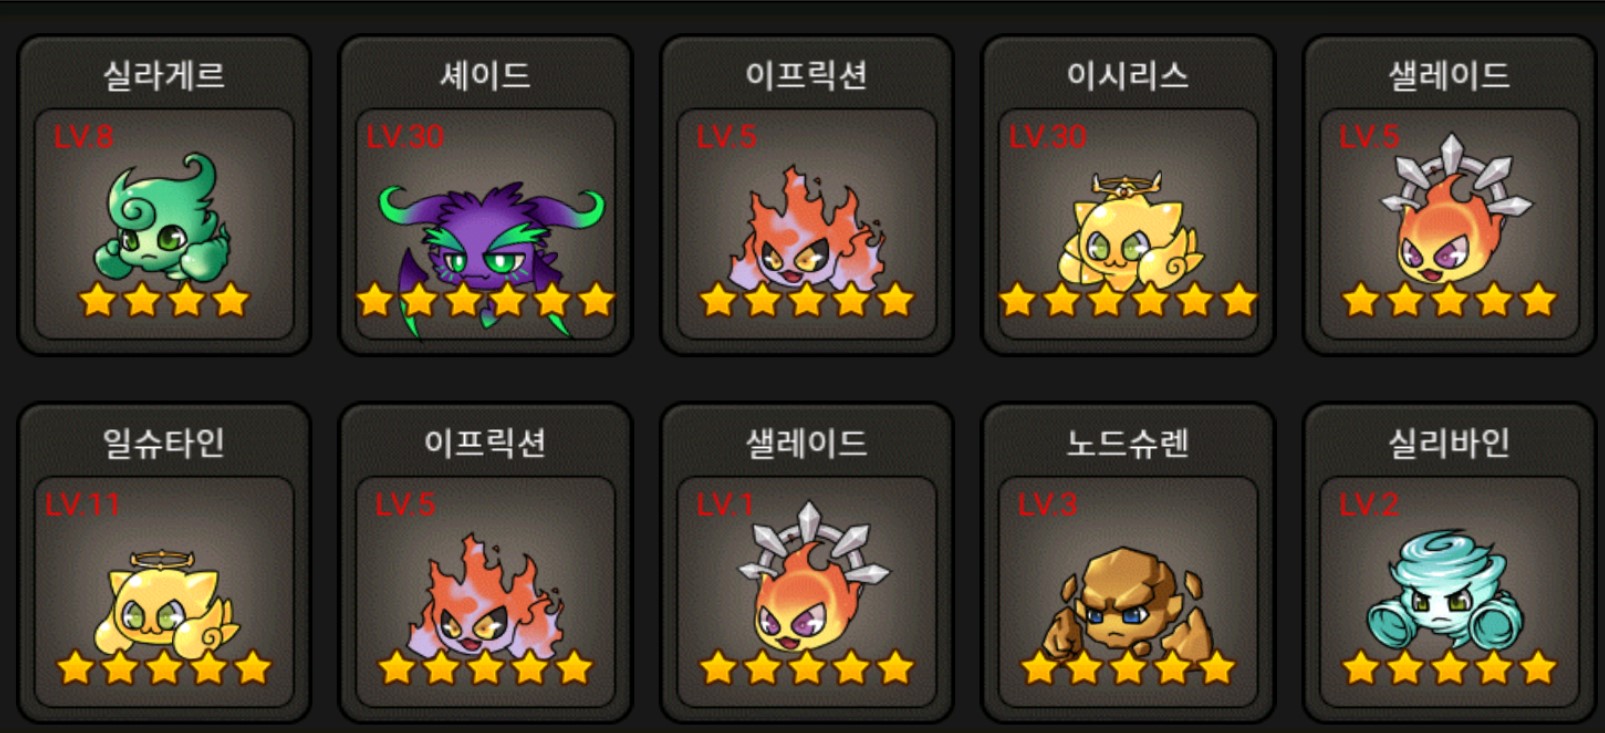Click the five-star rating under 실리바인
Image resolution: width=1605 pixels, height=733 pixels.
click(1450, 667)
